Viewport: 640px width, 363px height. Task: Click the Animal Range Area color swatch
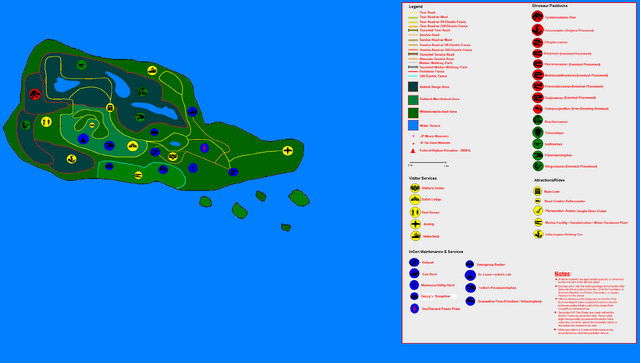(413, 87)
